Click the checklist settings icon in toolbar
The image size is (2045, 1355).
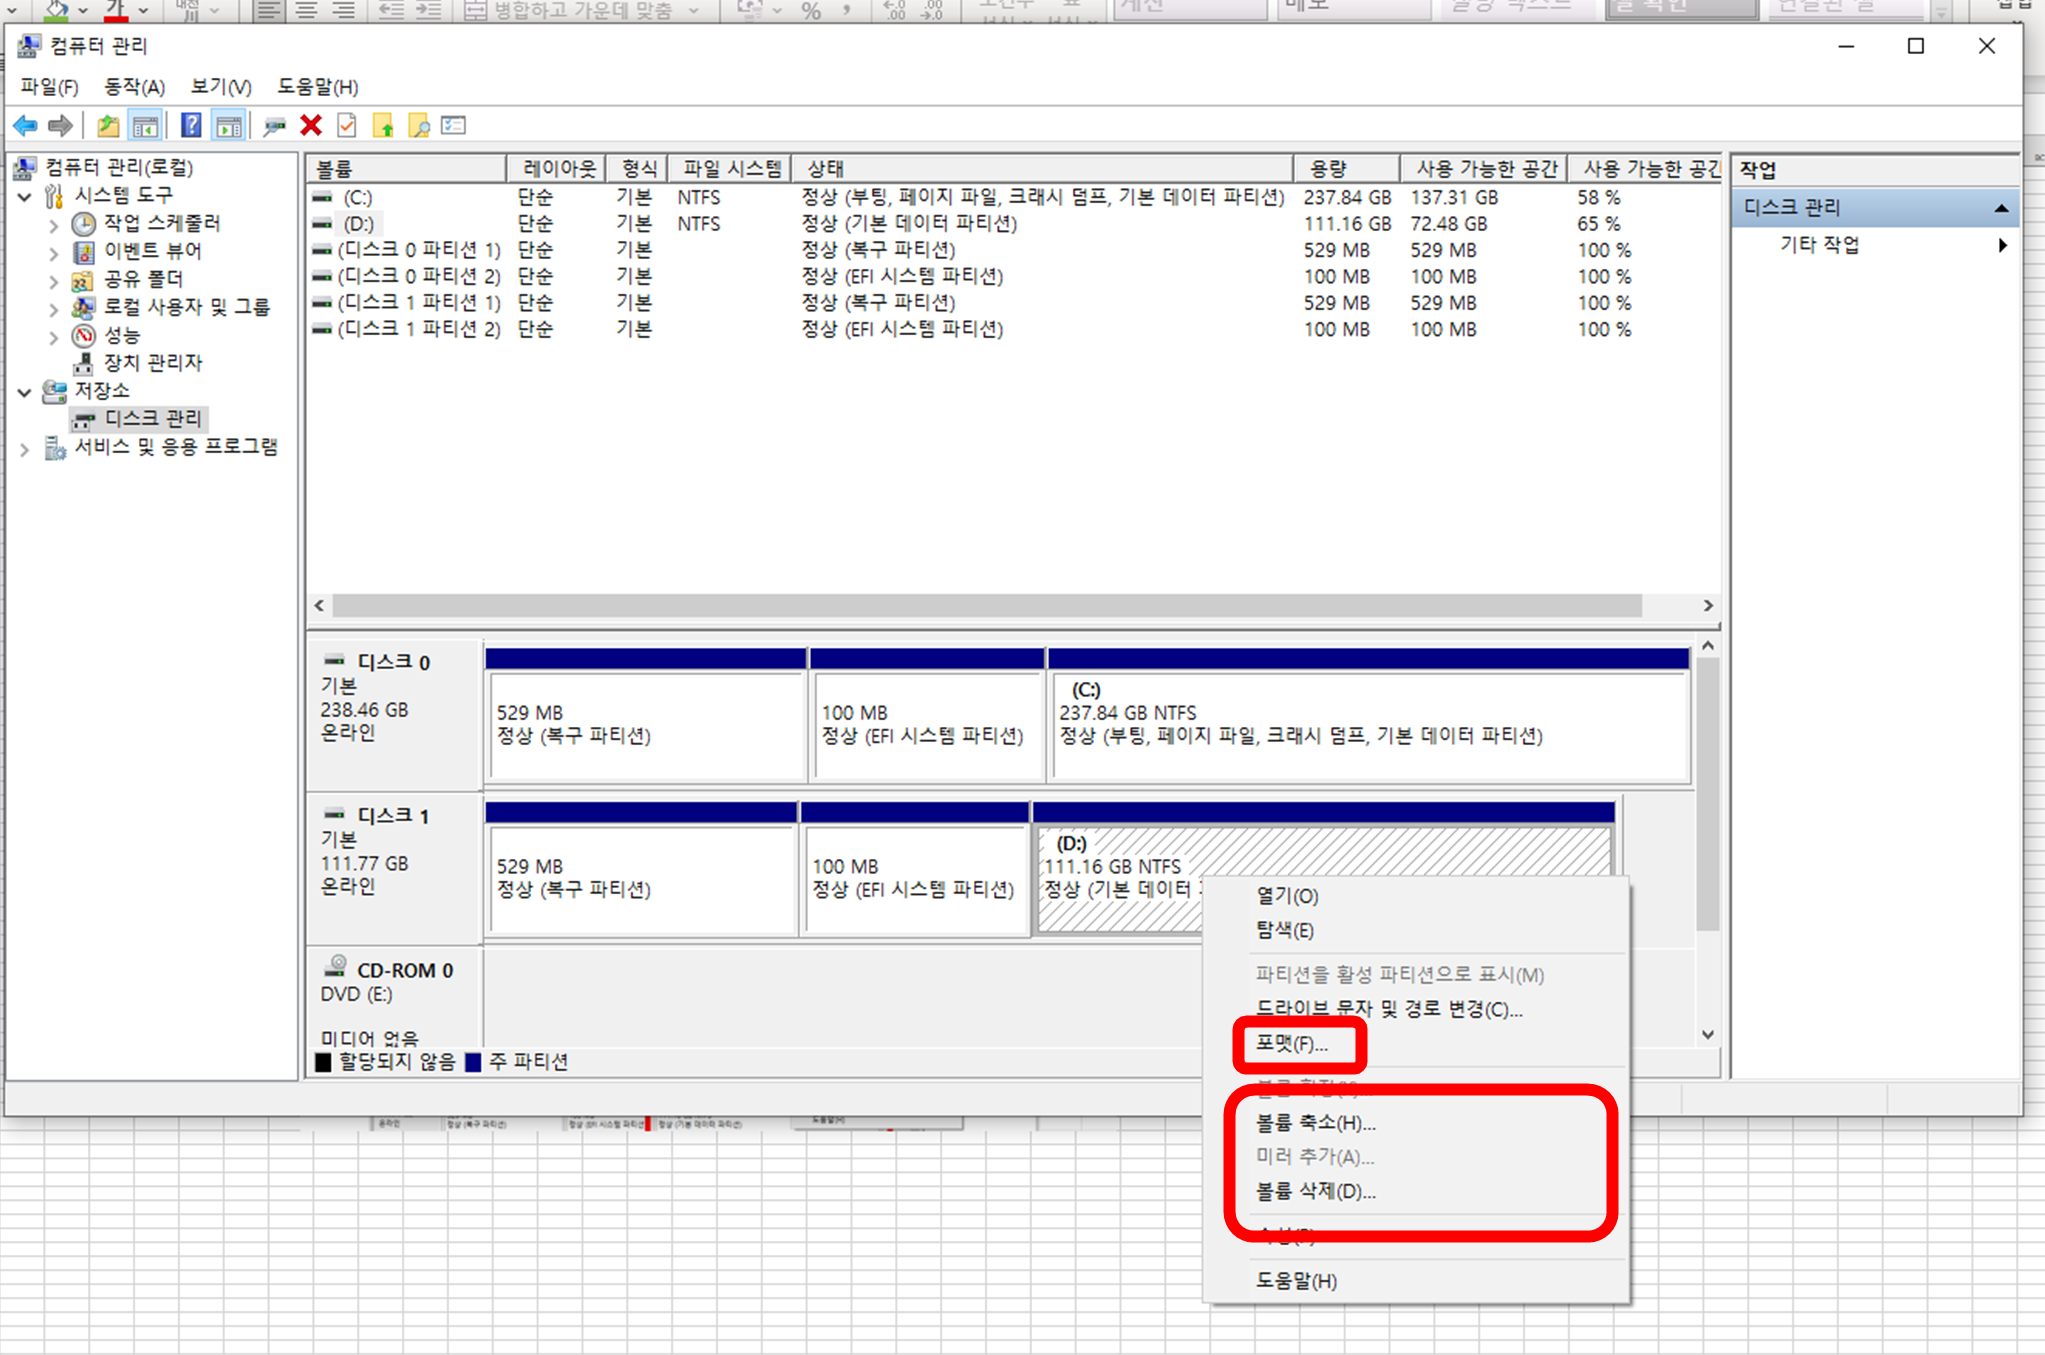454,126
